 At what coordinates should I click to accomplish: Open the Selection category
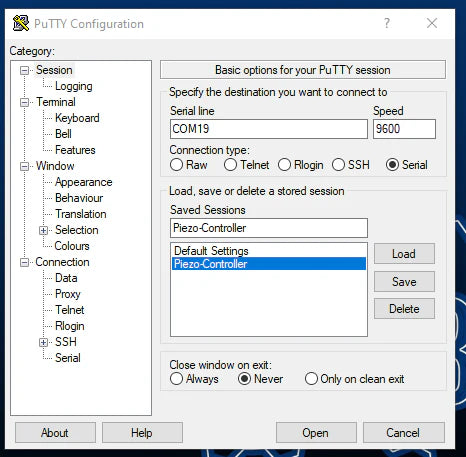[x=77, y=230]
